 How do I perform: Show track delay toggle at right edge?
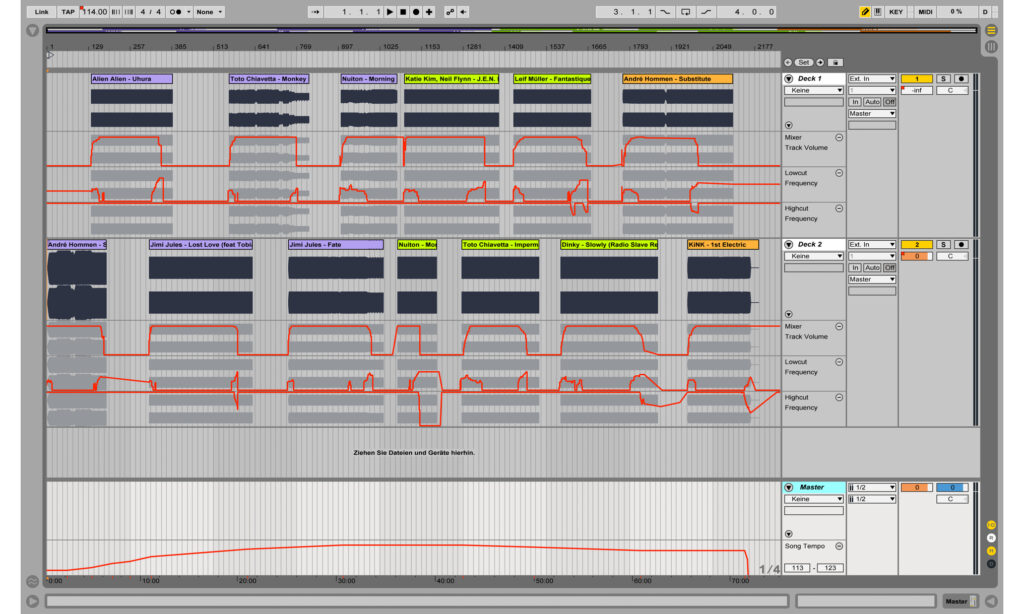[991, 564]
